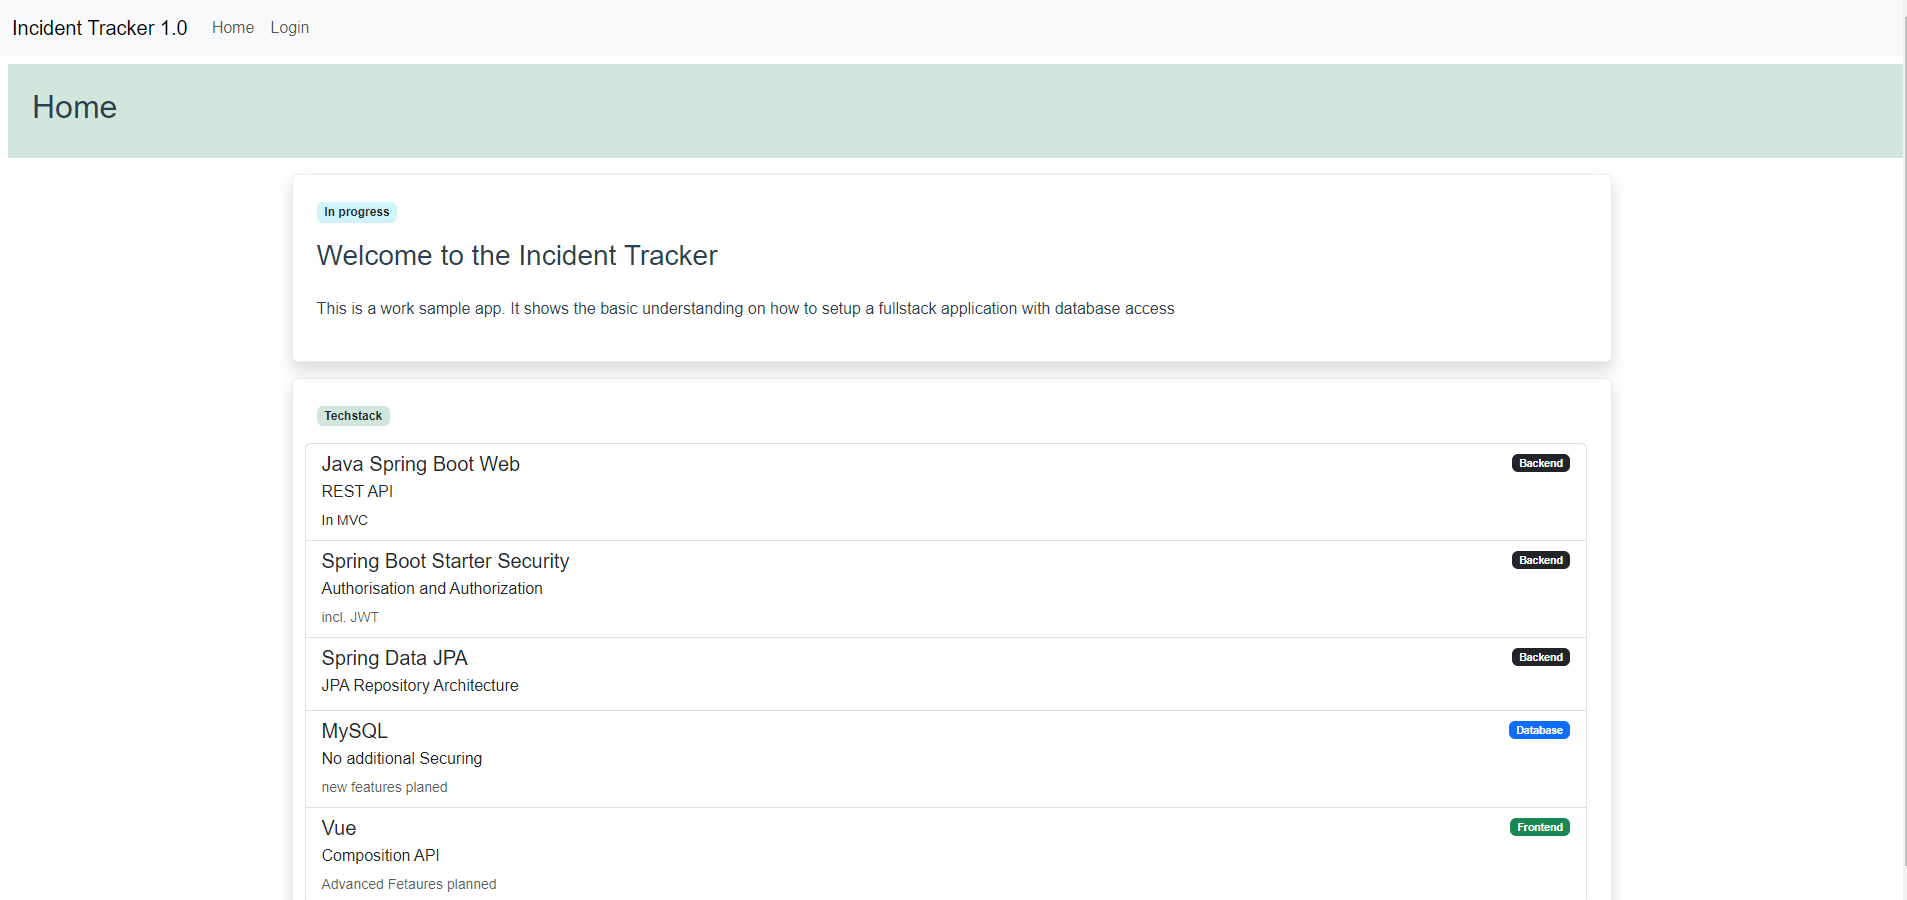
Task: Click the Backend badge next to Java Spring Boot Web
Action: pyautogui.click(x=1539, y=463)
